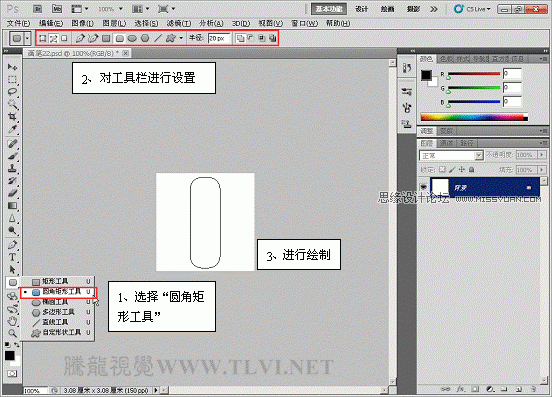Click the 背景 layer thumbnail
This screenshot has width=552, height=397.
(440, 187)
